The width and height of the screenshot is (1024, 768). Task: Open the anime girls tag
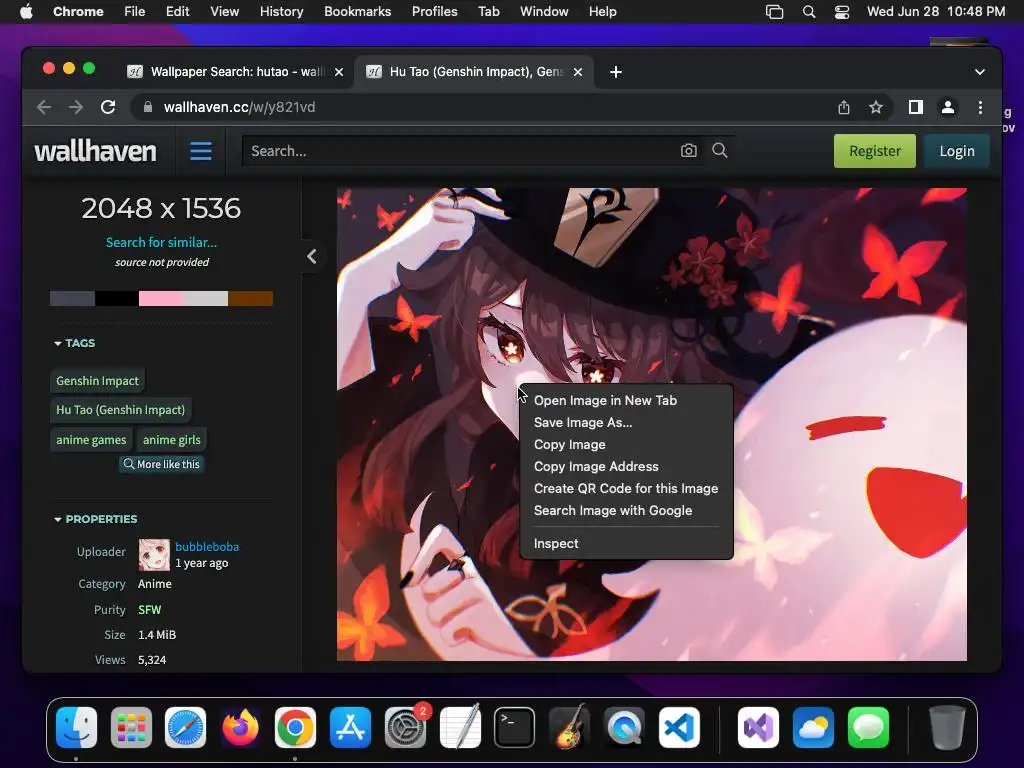coord(172,440)
